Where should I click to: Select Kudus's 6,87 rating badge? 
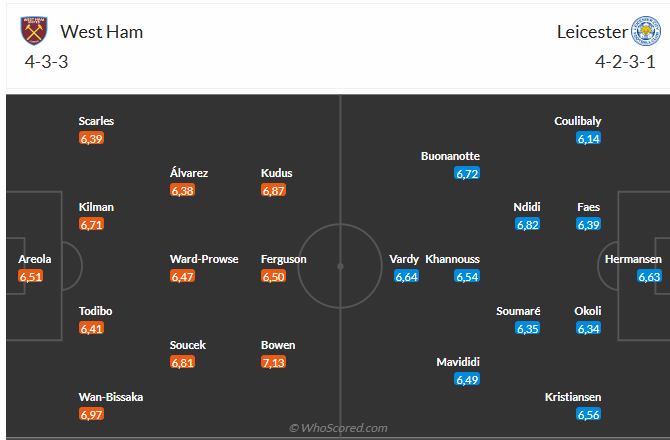click(273, 190)
